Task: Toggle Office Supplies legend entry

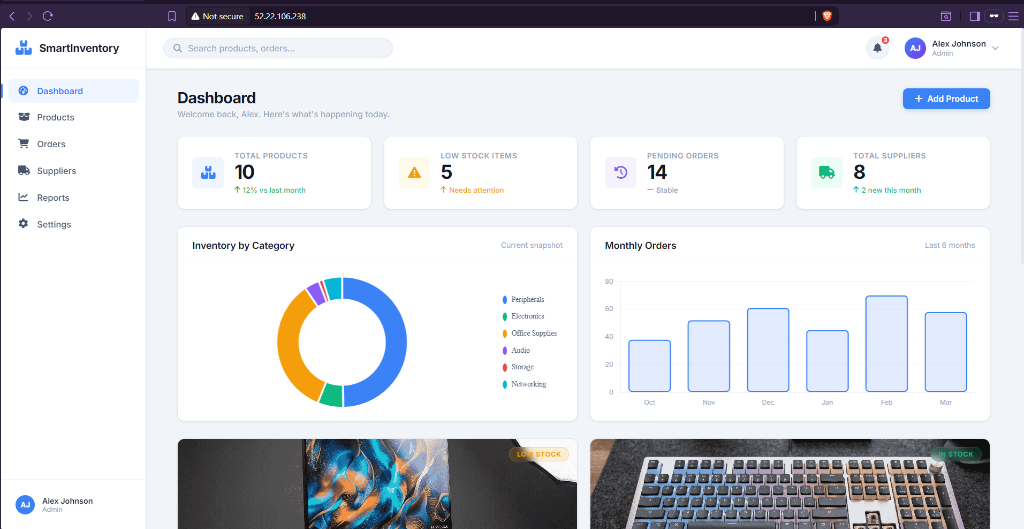Action: (529, 333)
